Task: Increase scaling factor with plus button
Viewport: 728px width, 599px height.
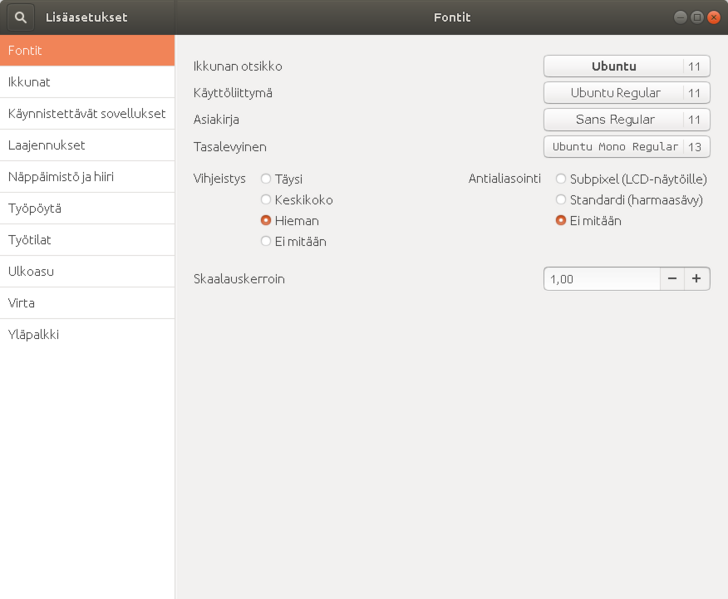Action: click(697, 279)
